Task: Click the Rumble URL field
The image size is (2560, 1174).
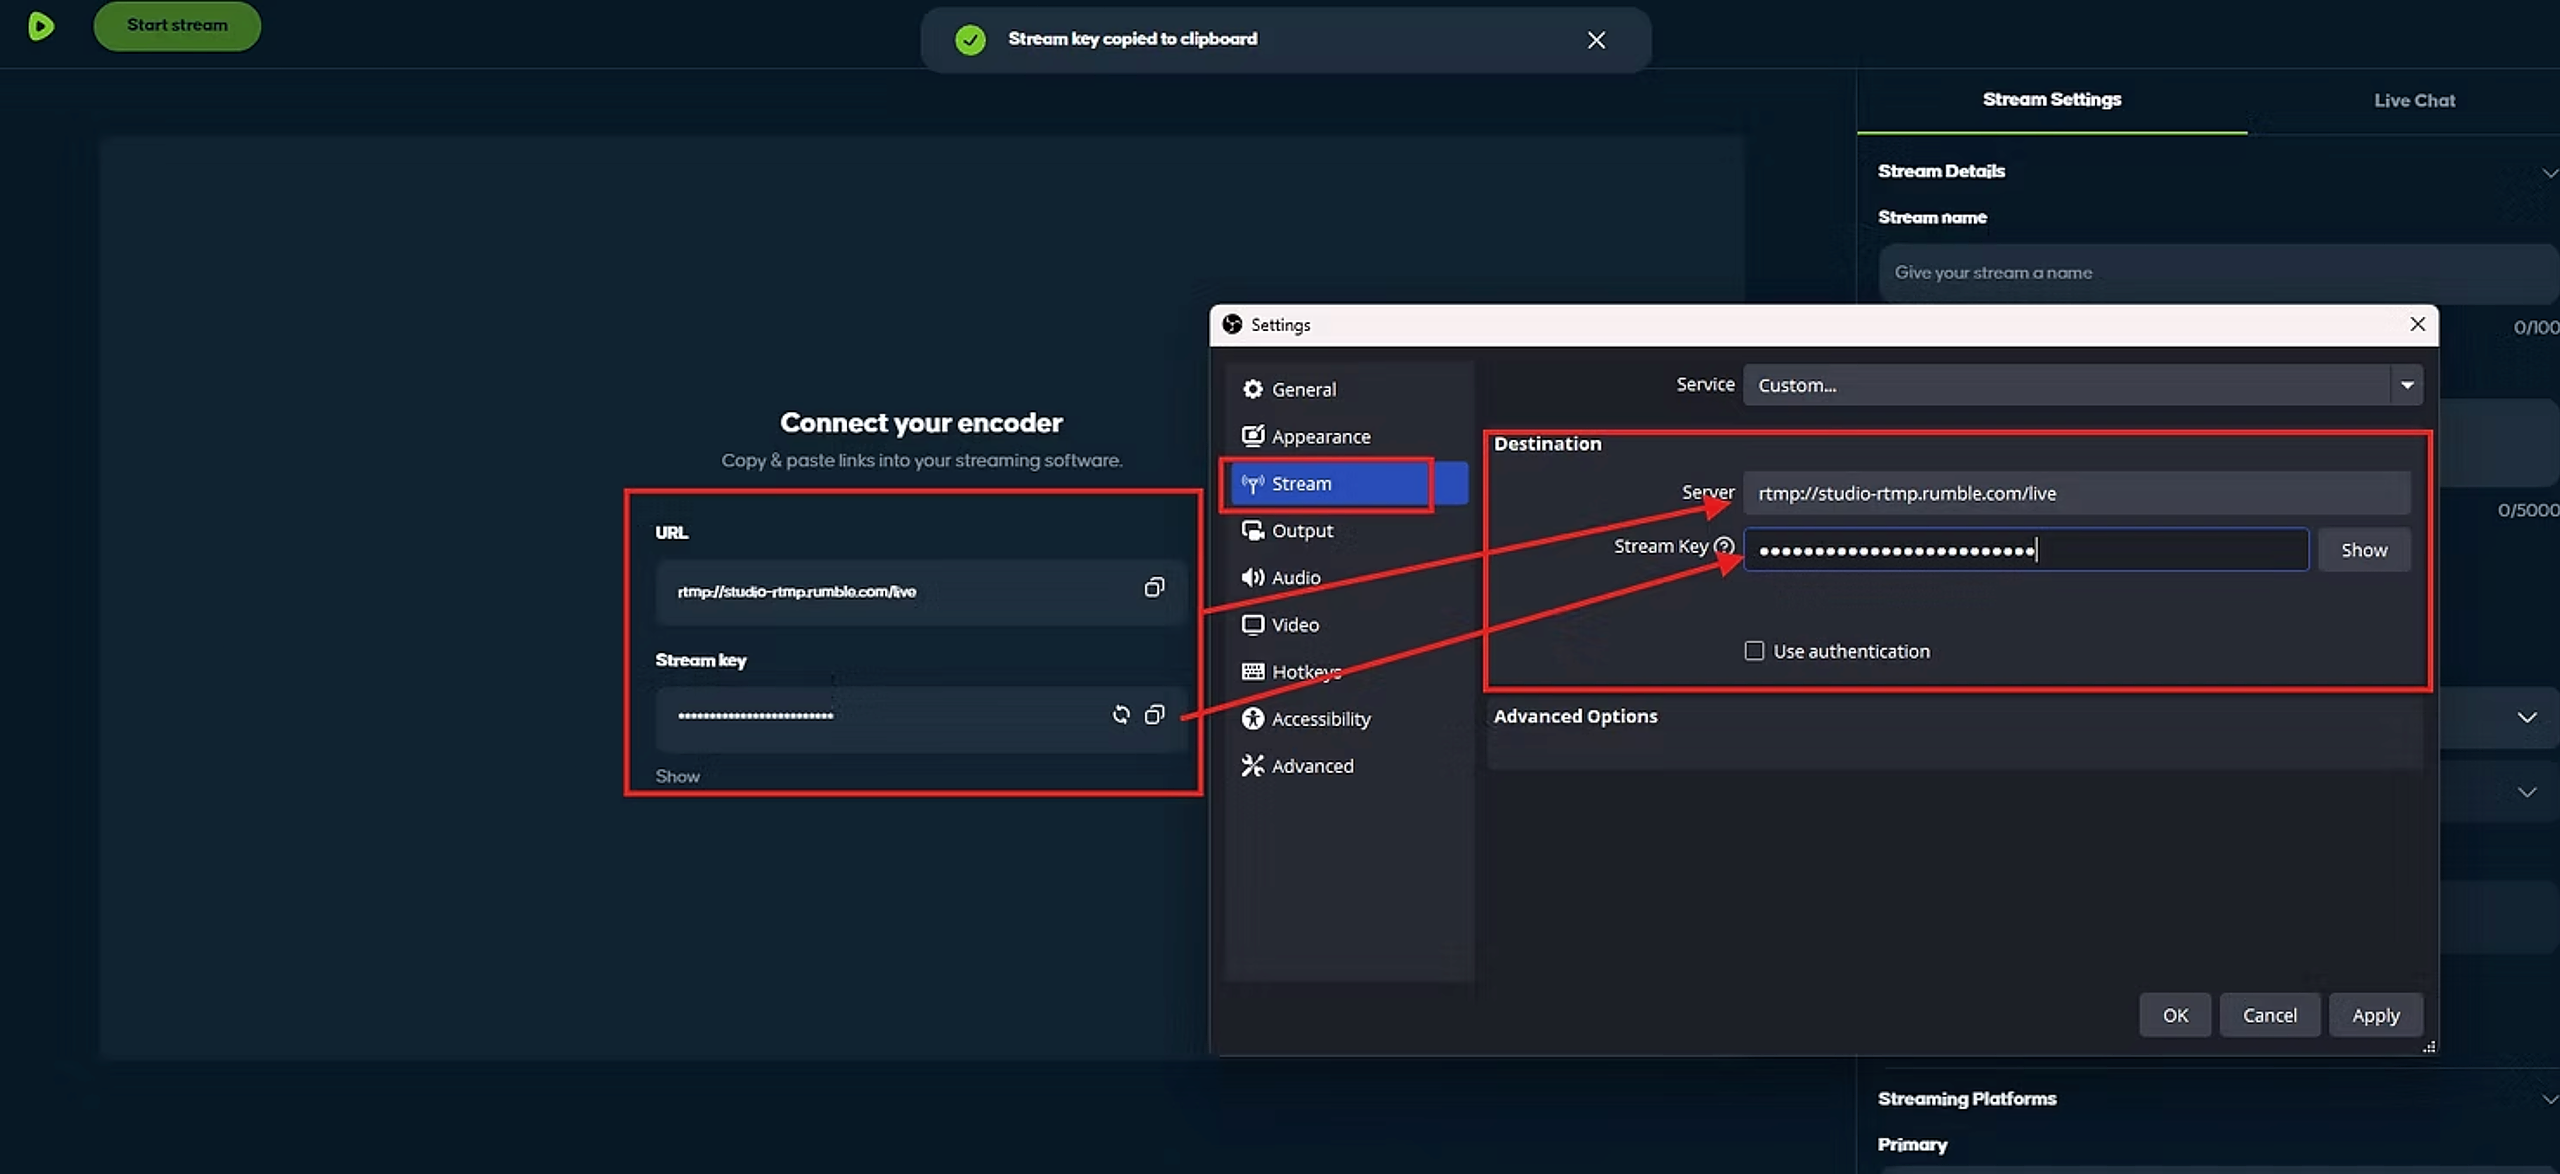Action: click(920, 592)
